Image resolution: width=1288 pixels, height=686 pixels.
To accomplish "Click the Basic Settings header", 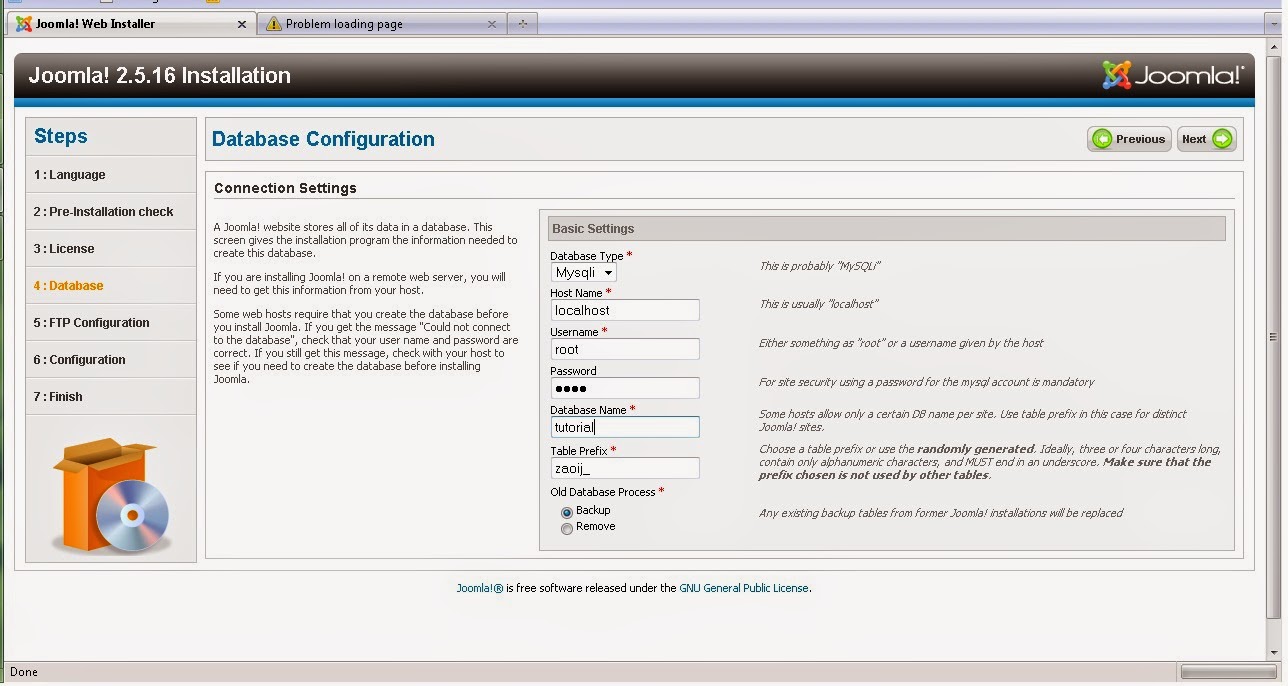I will click(887, 229).
